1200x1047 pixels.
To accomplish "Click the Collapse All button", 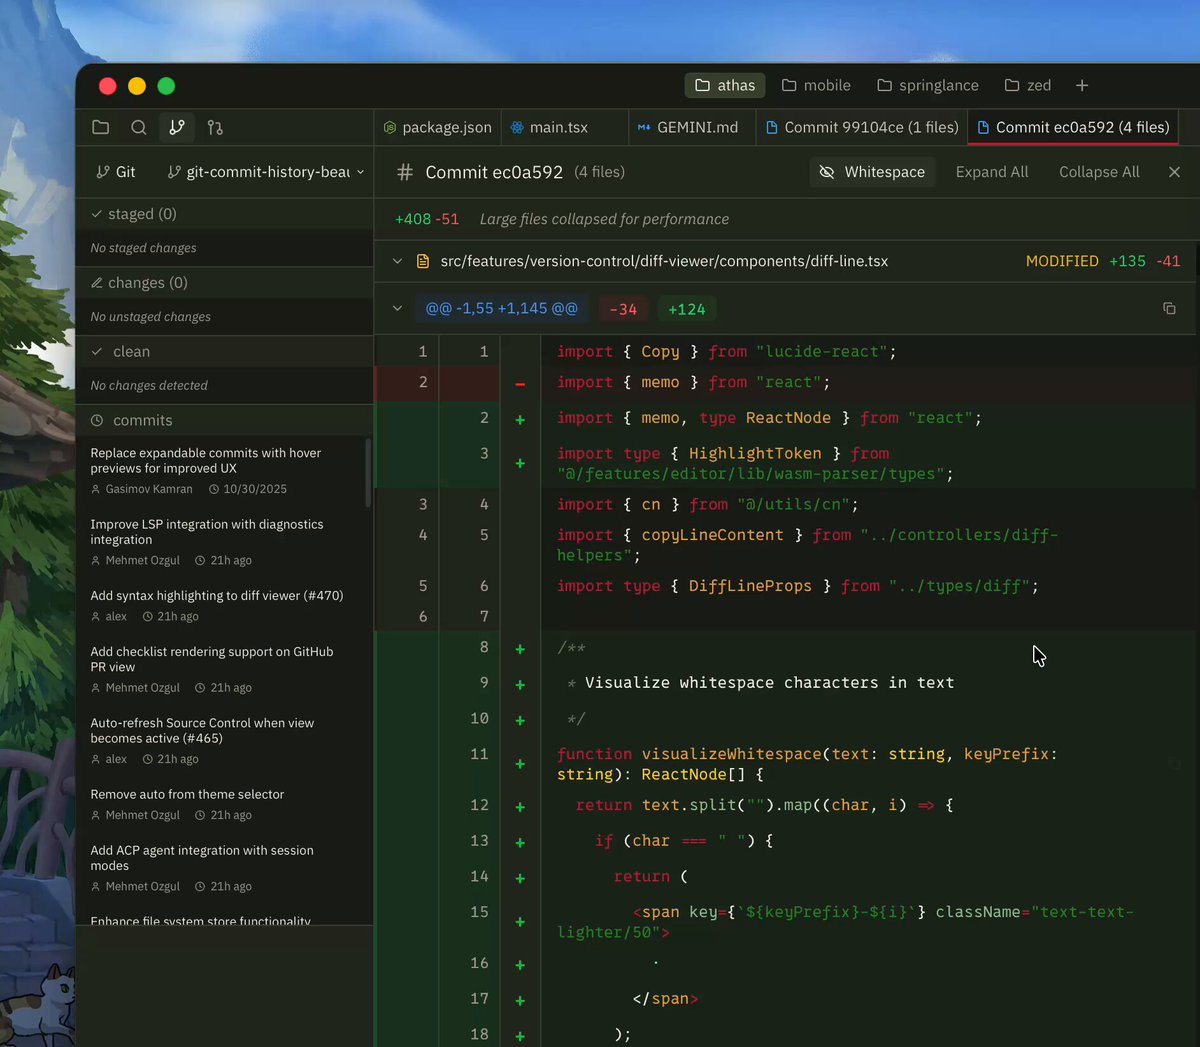I will click(x=1099, y=172).
